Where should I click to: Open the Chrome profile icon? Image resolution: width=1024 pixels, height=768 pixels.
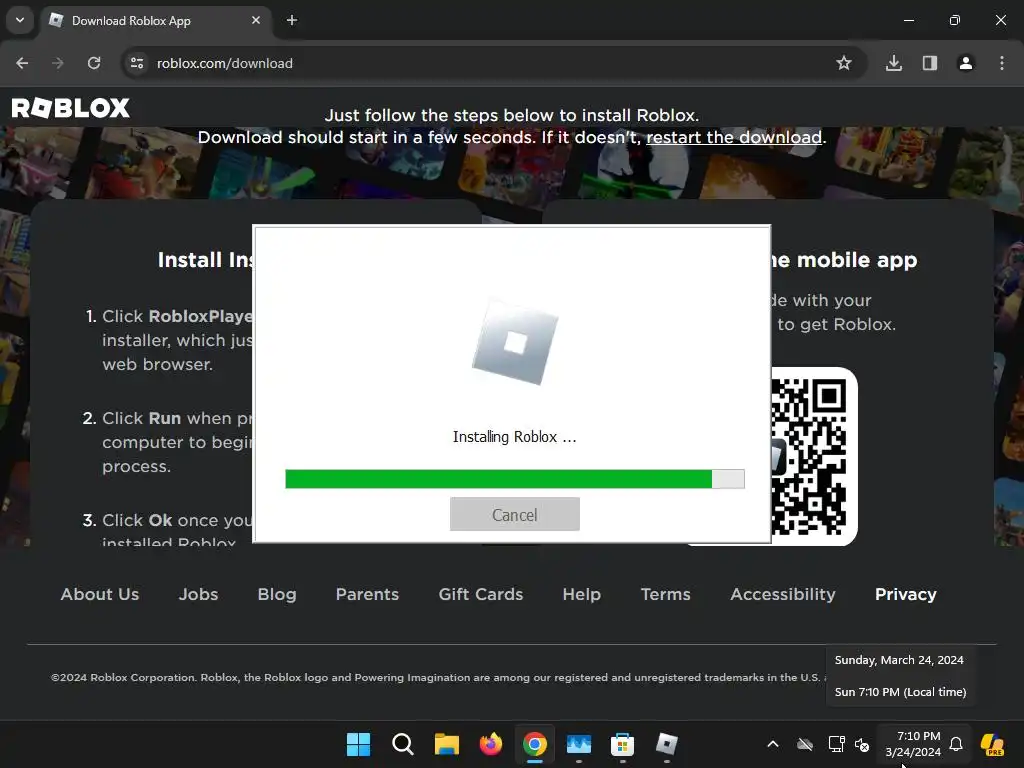tap(966, 63)
